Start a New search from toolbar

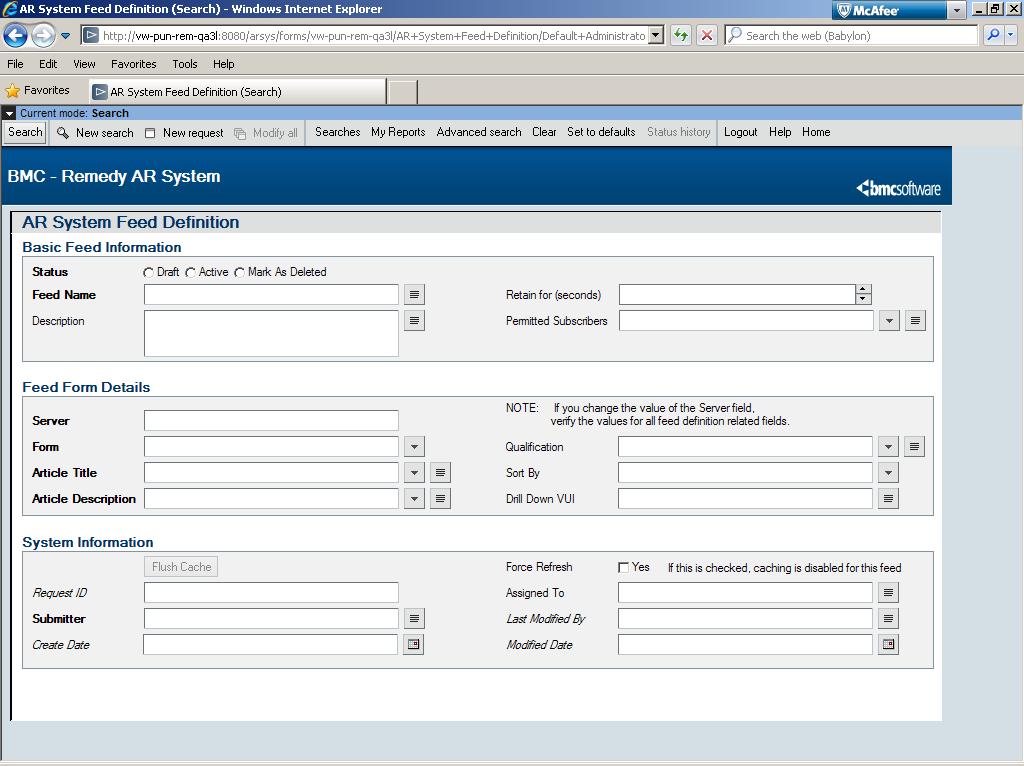tap(95, 133)
